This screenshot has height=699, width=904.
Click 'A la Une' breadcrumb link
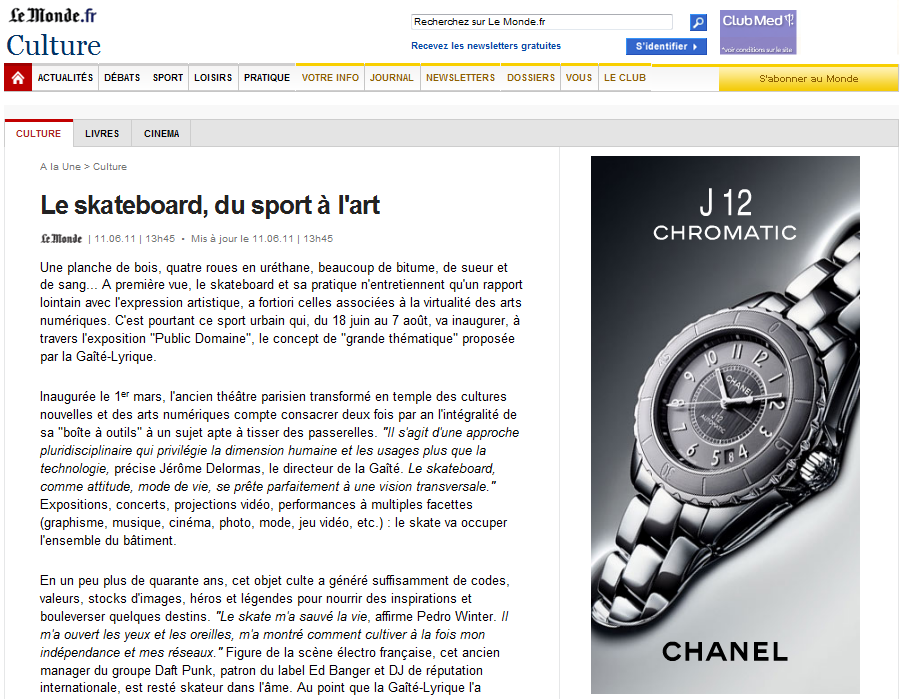pyautogui.click(x=60, y=167)
